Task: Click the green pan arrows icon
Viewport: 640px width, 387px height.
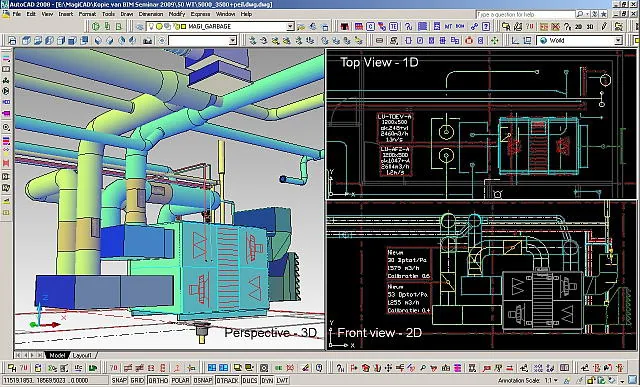Action: click(x=495, y=40)
